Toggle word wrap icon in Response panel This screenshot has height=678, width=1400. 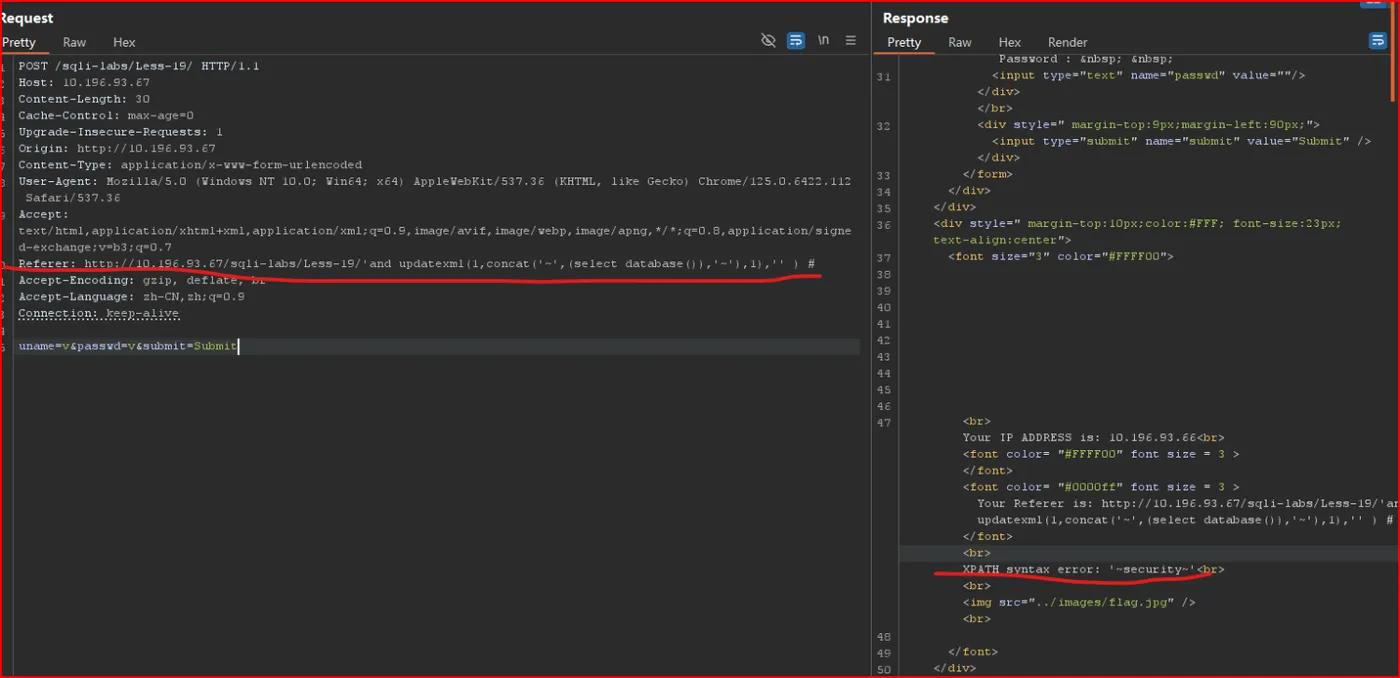(1377, 41)
